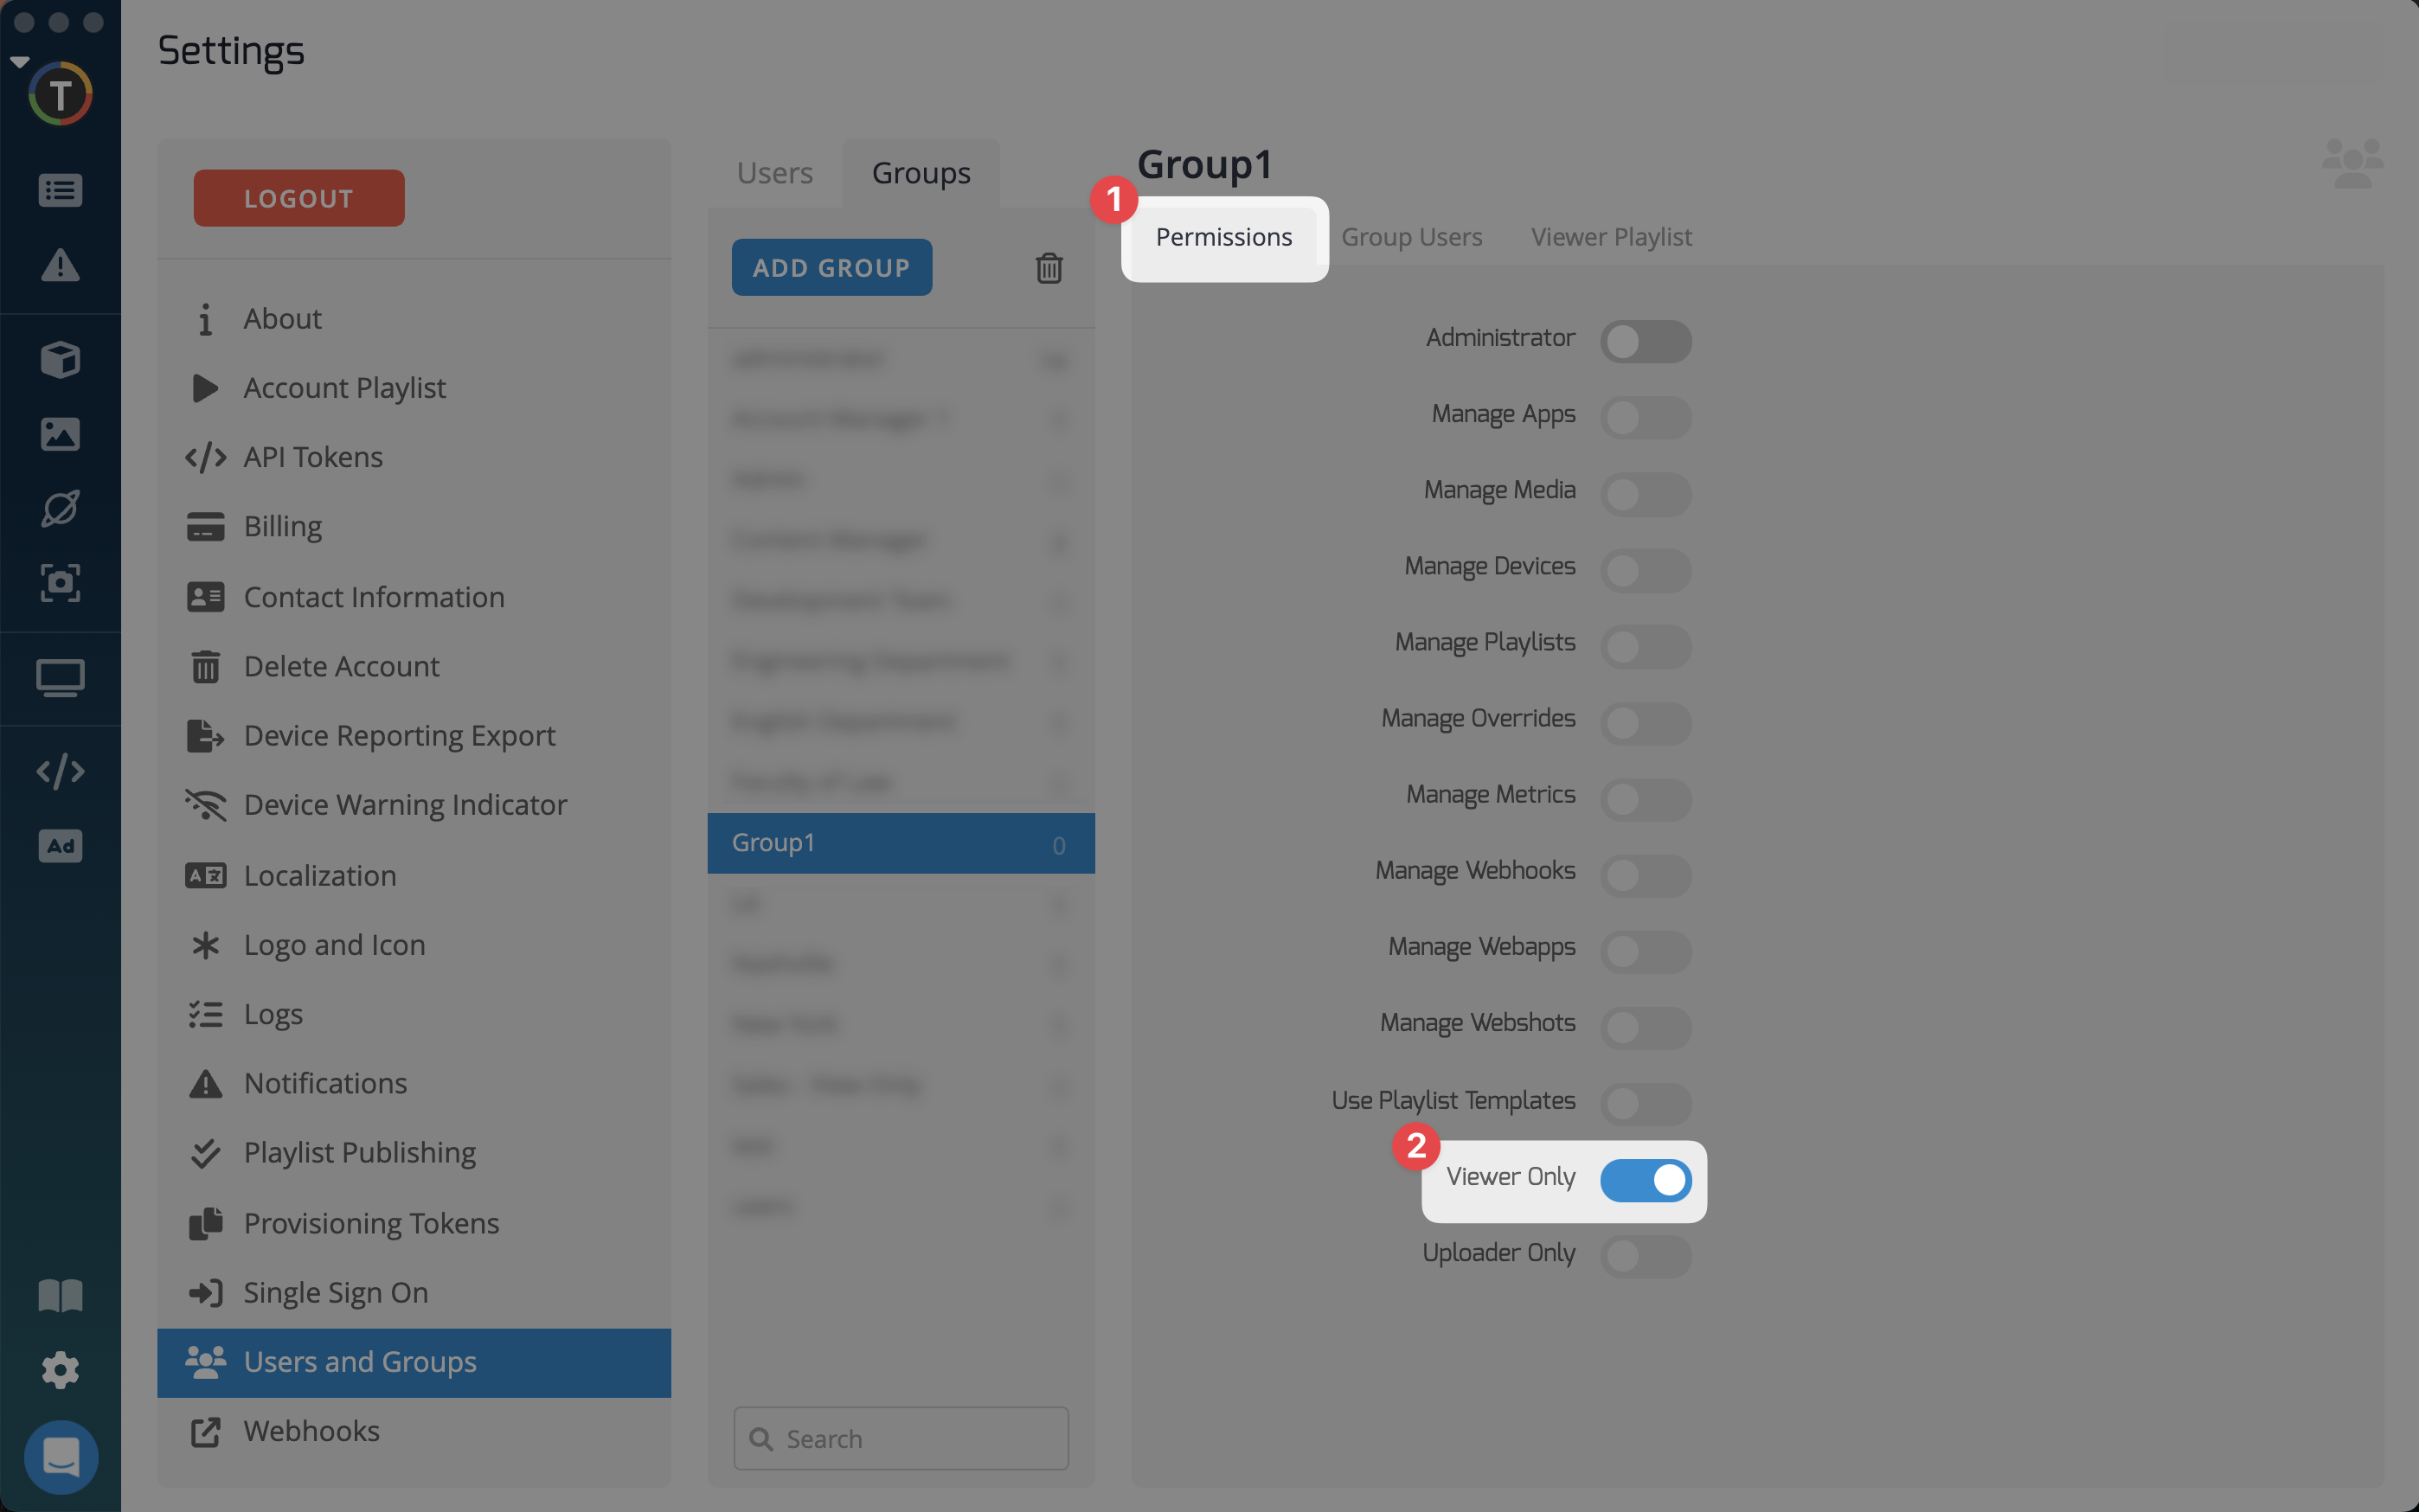Viewport: 2419px width, 1512px height.
Task: Enable the Administrator toggle
Action: 1645,341
